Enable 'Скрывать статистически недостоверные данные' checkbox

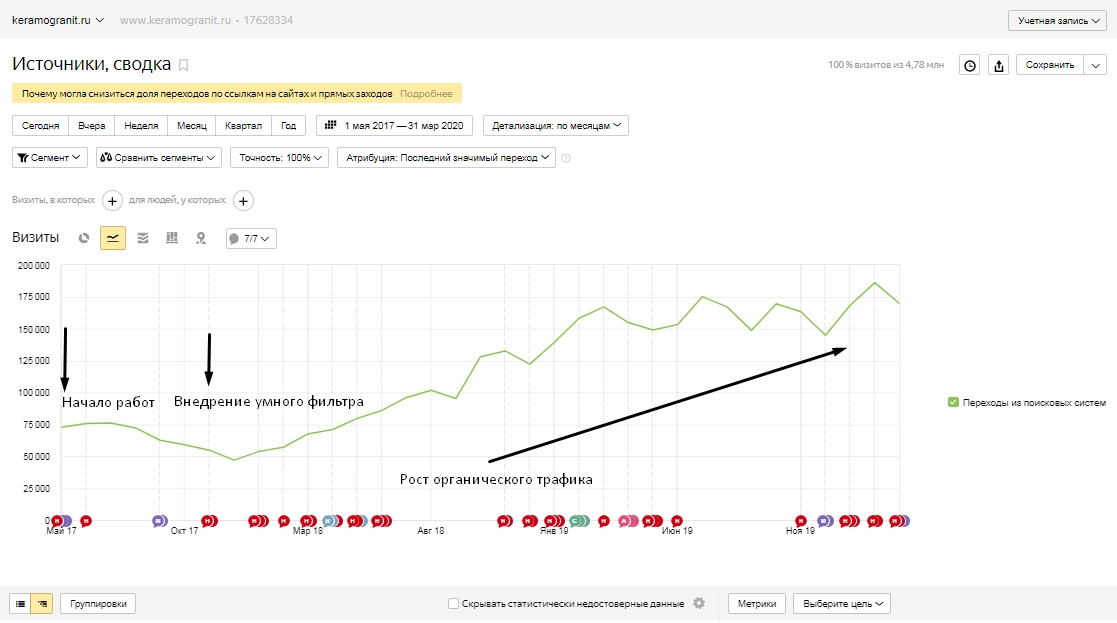pyautogui.click(x=453, y=604)
